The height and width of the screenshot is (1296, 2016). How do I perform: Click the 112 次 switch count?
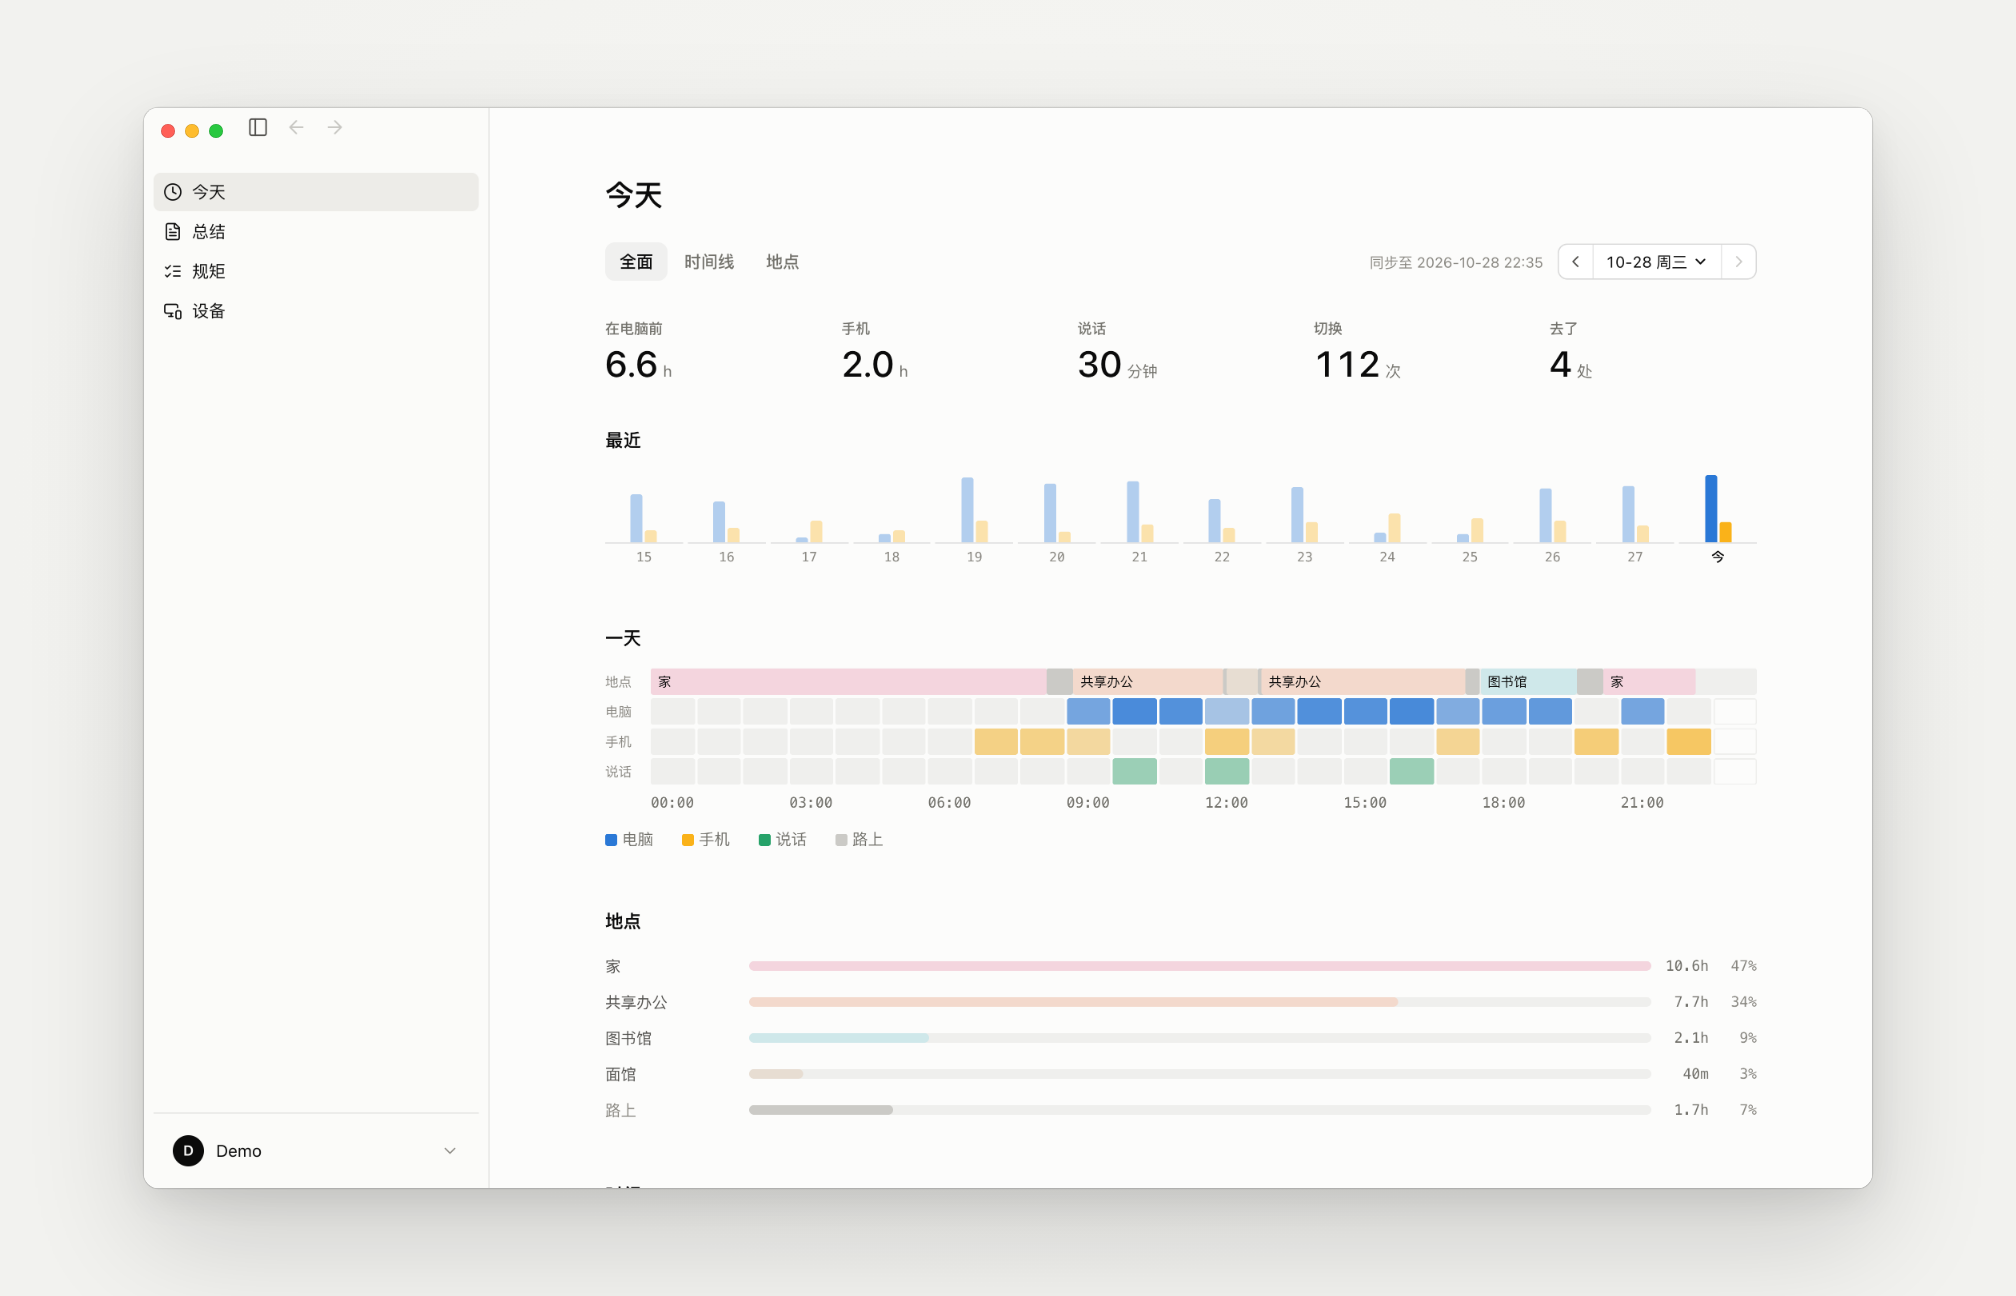pyautogui.click(x=1357, y=365)
